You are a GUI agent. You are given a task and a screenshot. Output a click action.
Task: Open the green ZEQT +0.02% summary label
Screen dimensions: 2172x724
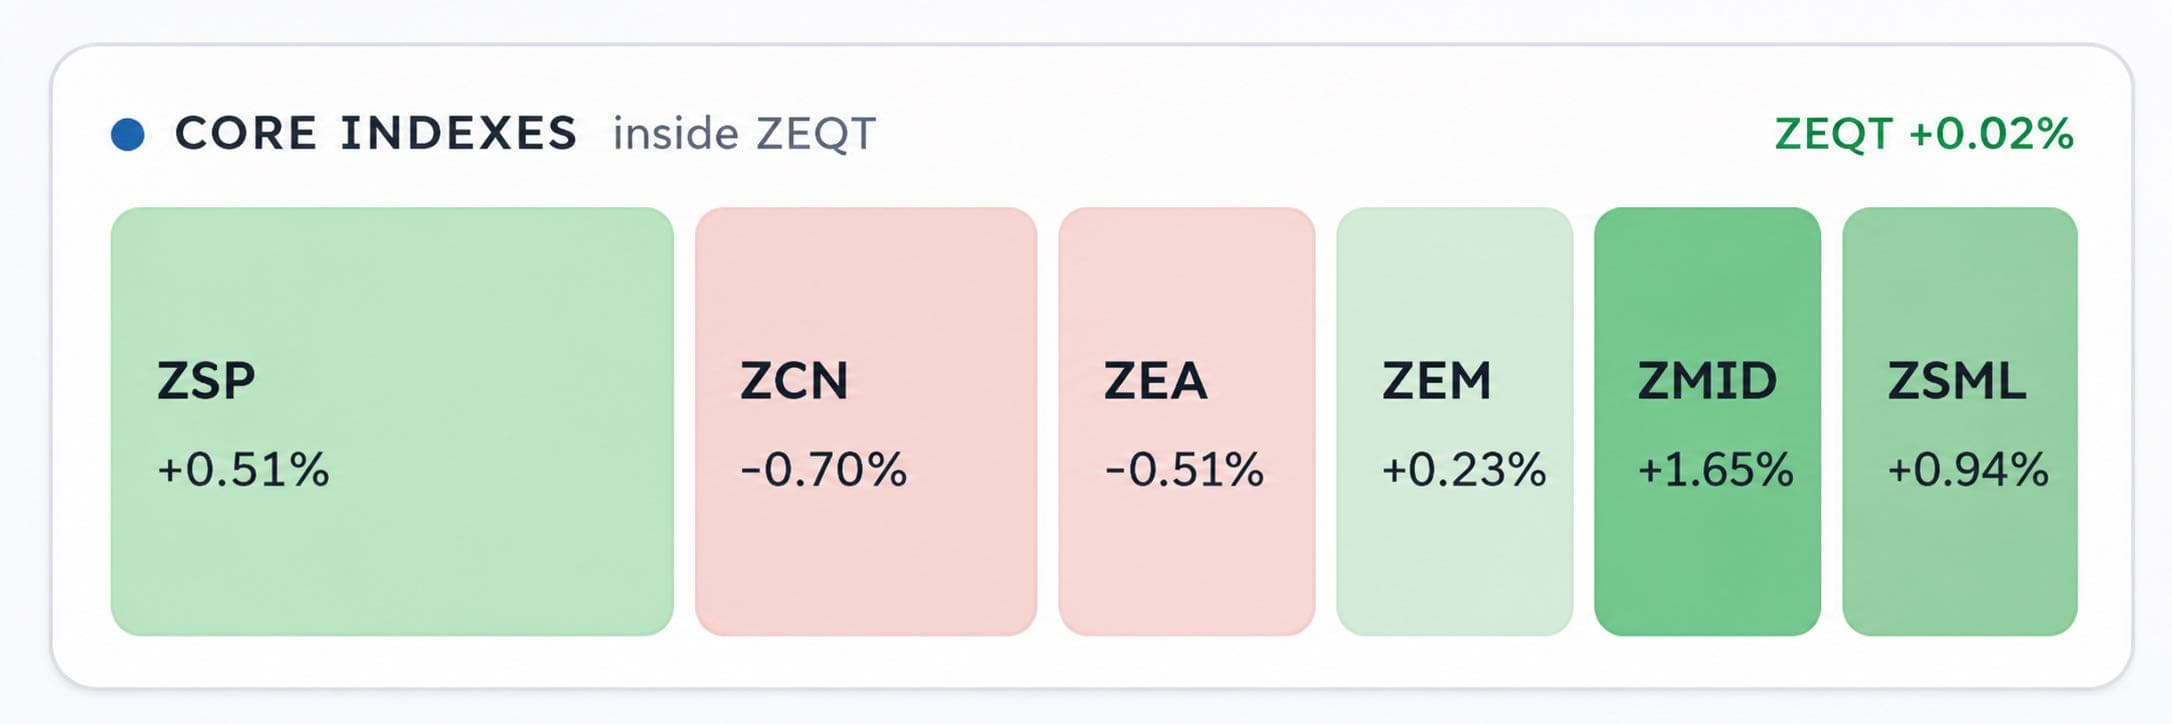click(x=1924, y=134)
